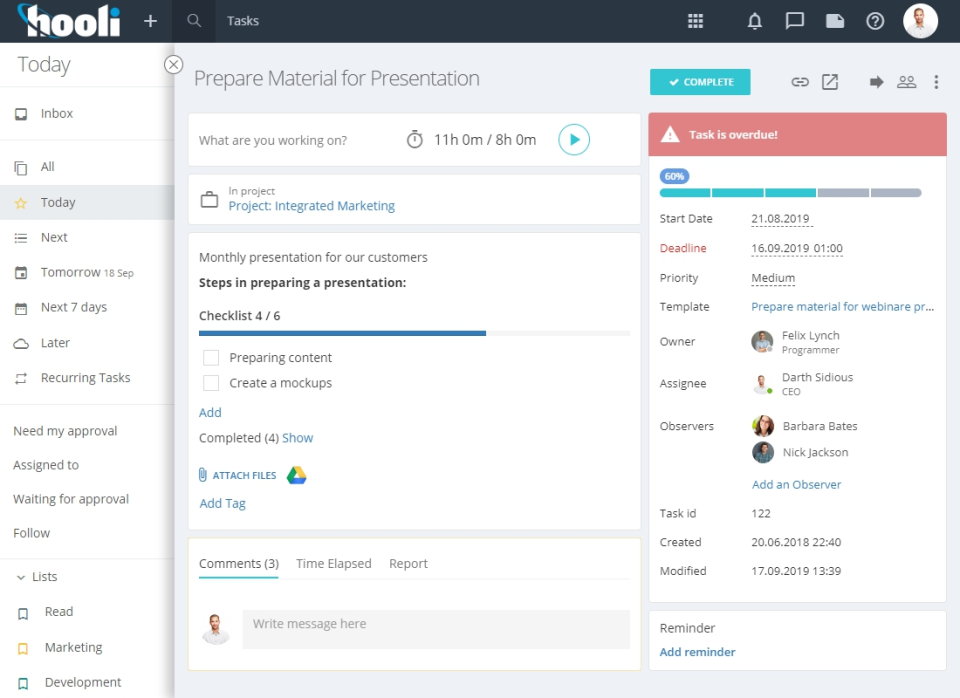Switch to the Time Elapsed tab

[x=333, y=564]
